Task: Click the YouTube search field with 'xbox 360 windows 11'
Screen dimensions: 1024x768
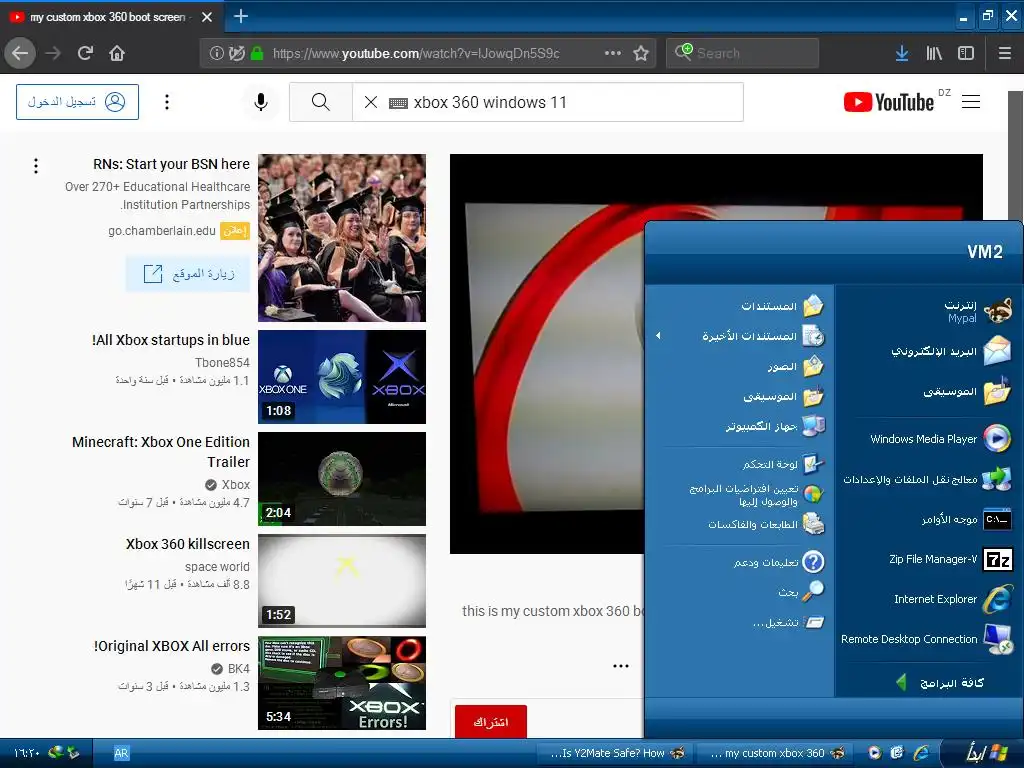Action: 547,102
